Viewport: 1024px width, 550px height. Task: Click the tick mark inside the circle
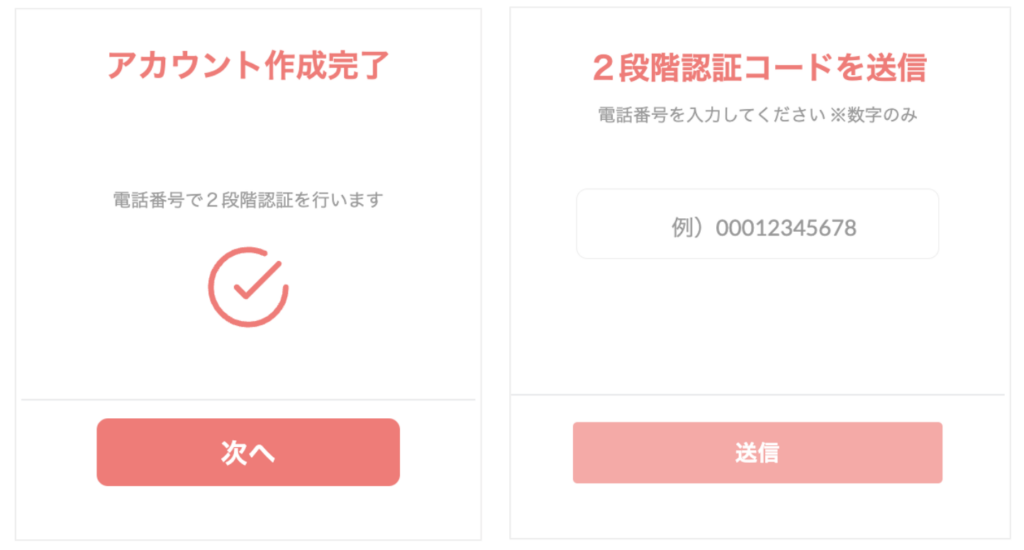click(258, 280)
